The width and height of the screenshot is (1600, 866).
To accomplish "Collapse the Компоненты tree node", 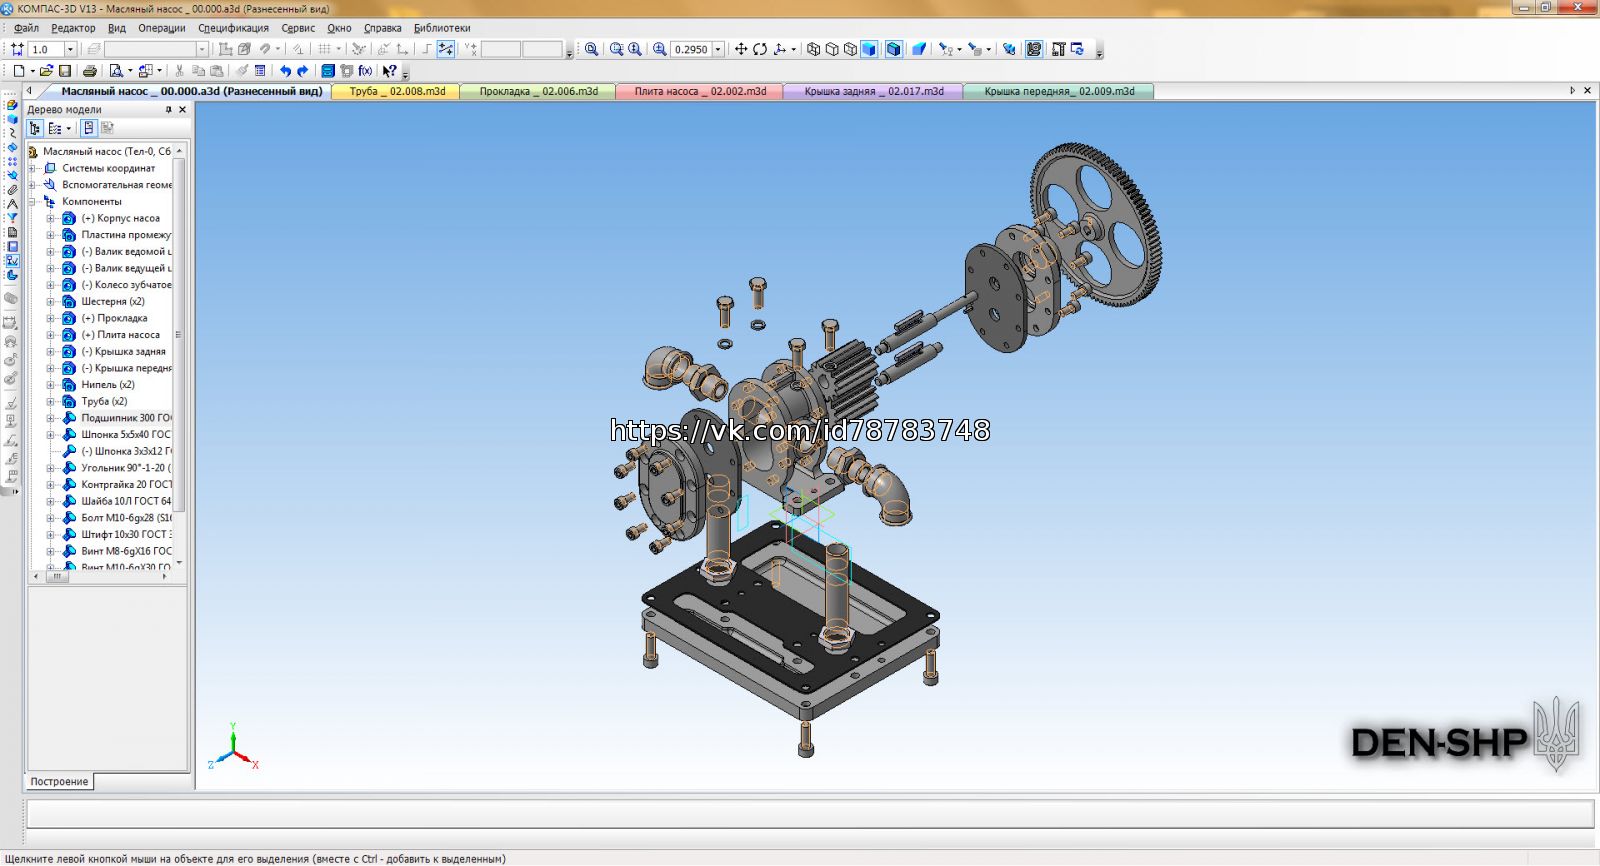I will point(33,201).
